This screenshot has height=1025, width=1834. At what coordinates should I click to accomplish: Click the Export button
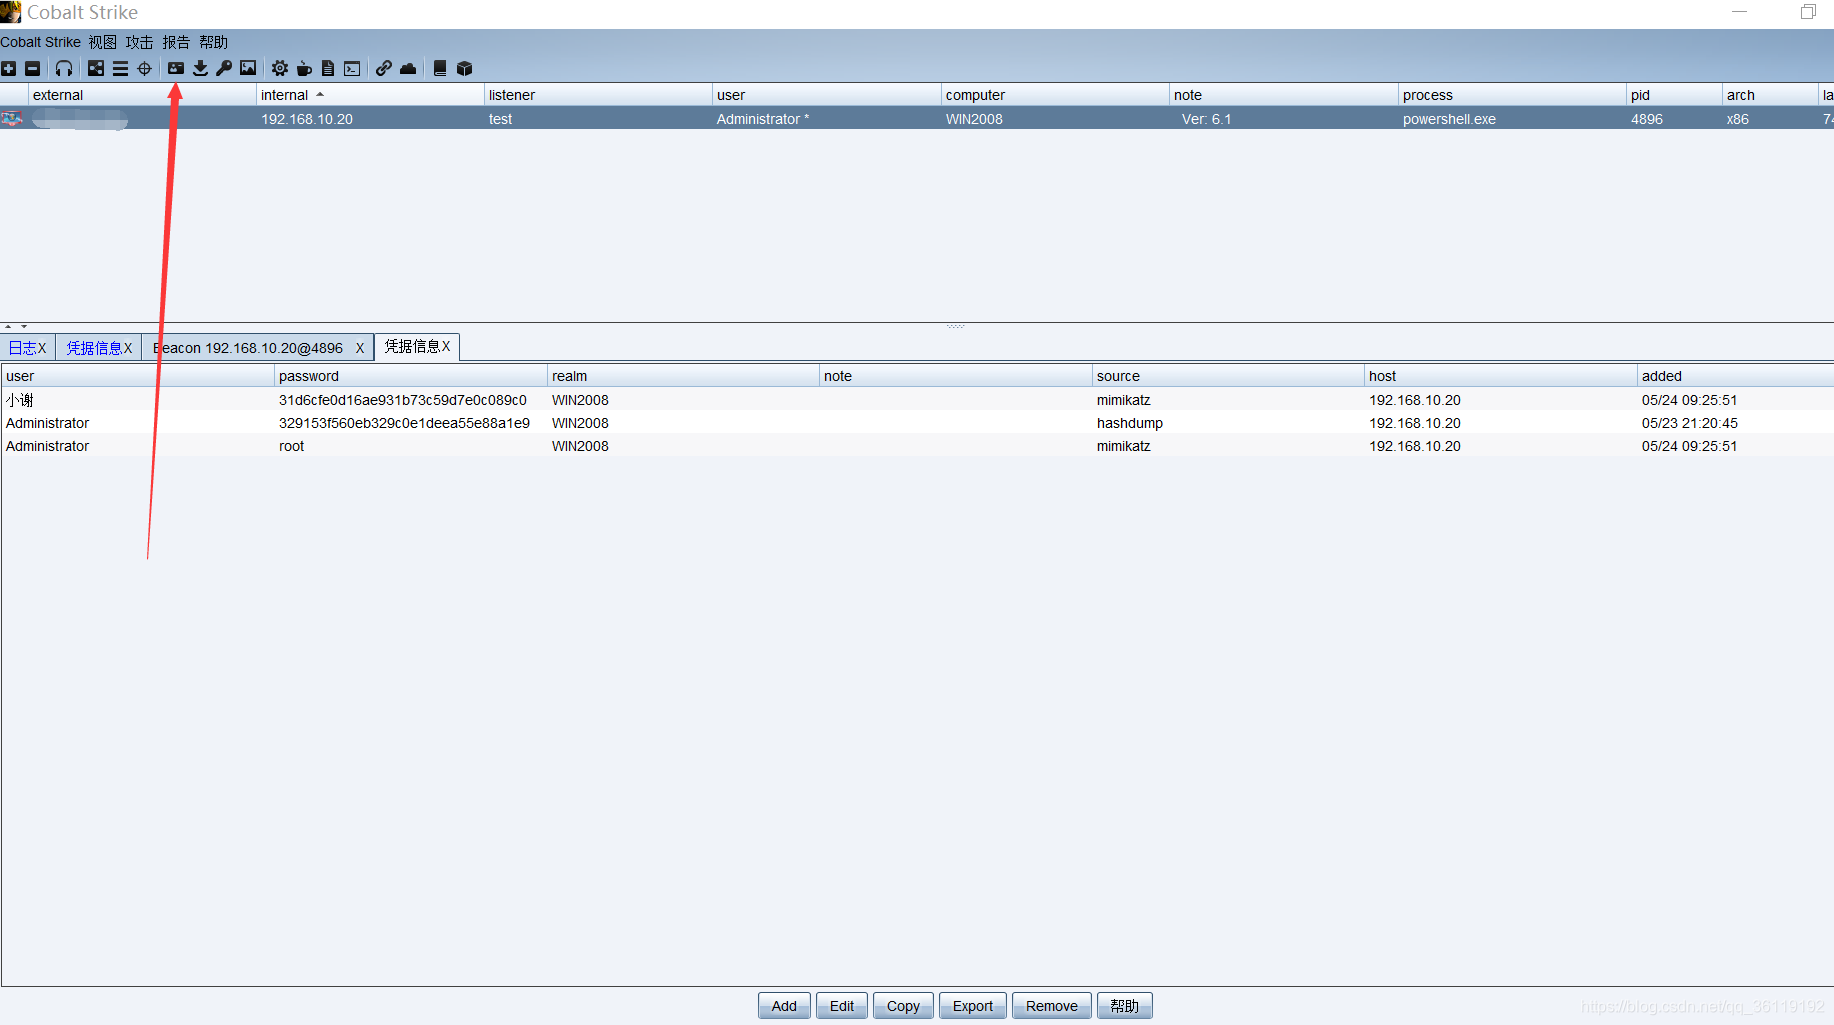point(973,1006)
